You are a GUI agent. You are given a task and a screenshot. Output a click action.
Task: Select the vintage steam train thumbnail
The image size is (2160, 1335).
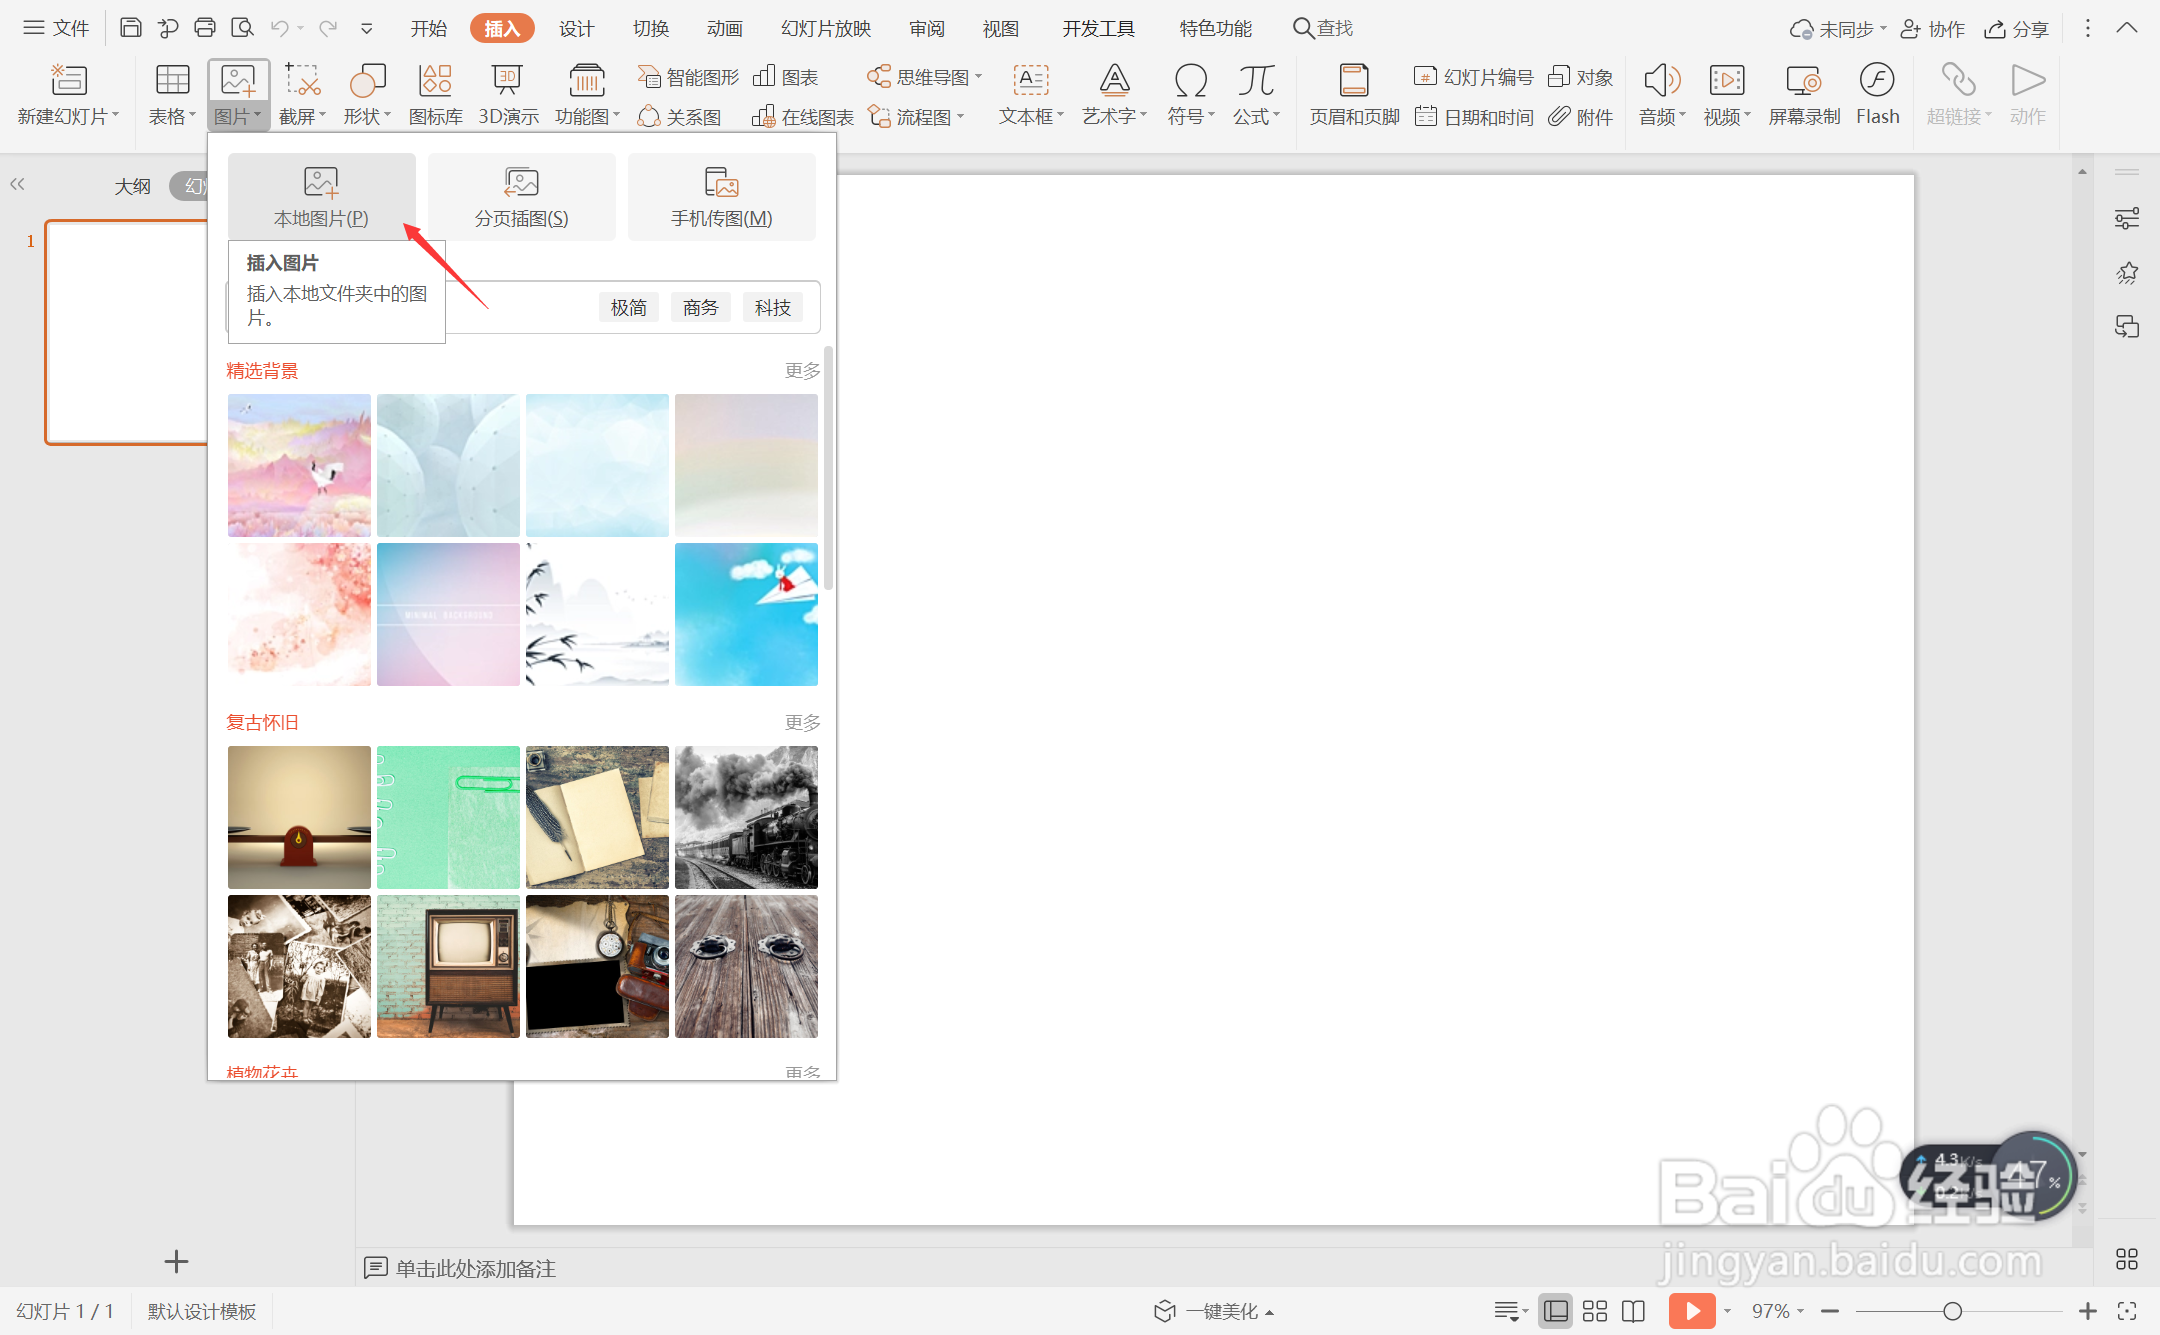746,817
